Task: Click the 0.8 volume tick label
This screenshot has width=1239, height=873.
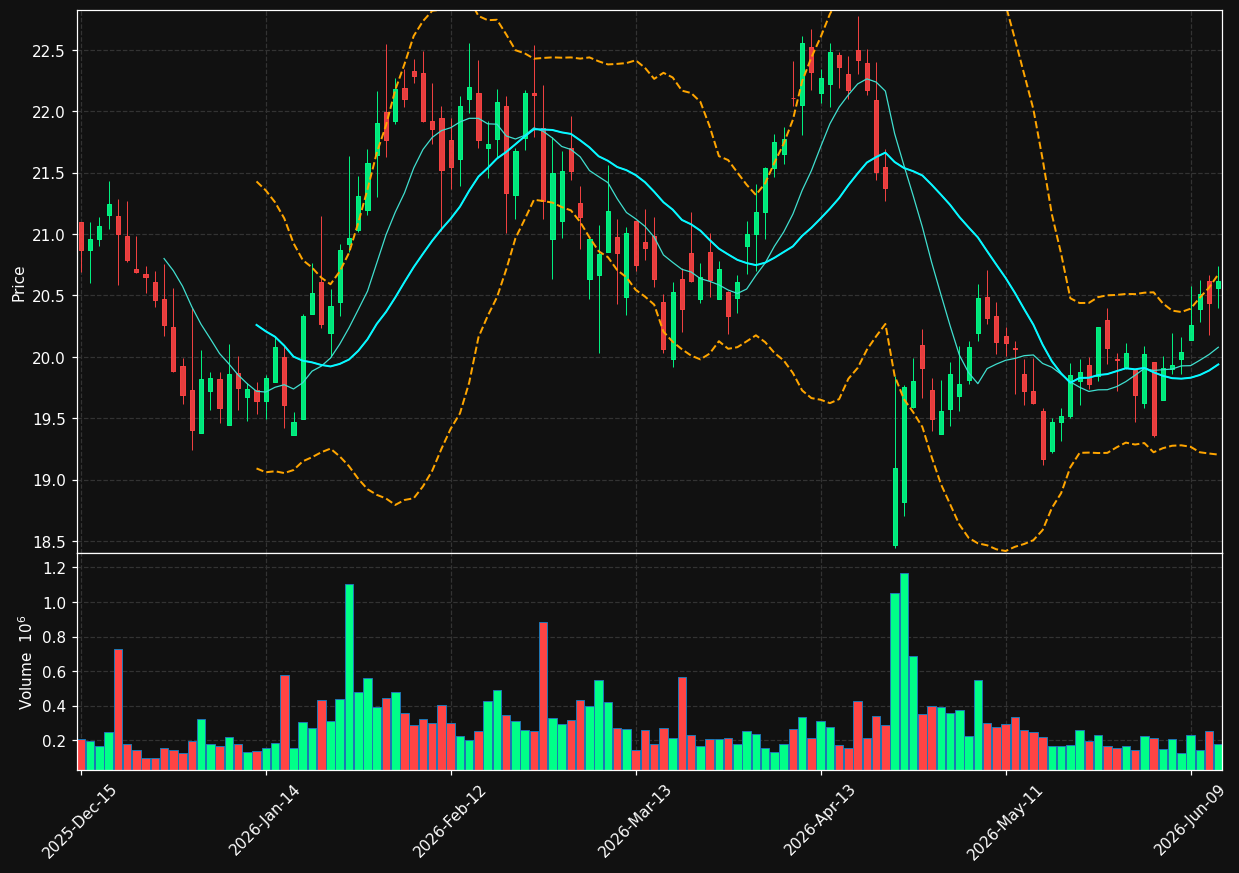Action: [55, 637]
